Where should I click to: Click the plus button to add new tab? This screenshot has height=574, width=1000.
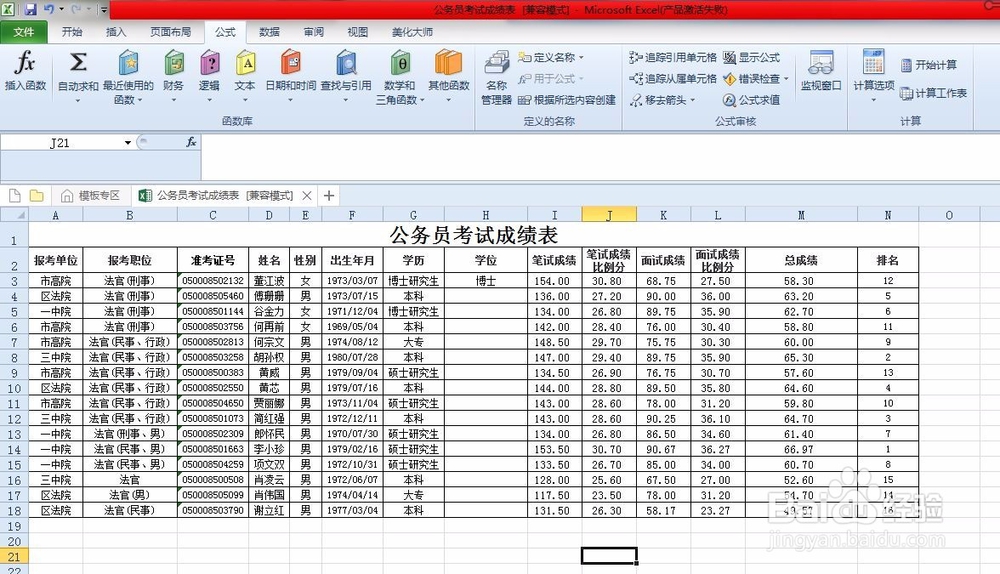(328, 196)
